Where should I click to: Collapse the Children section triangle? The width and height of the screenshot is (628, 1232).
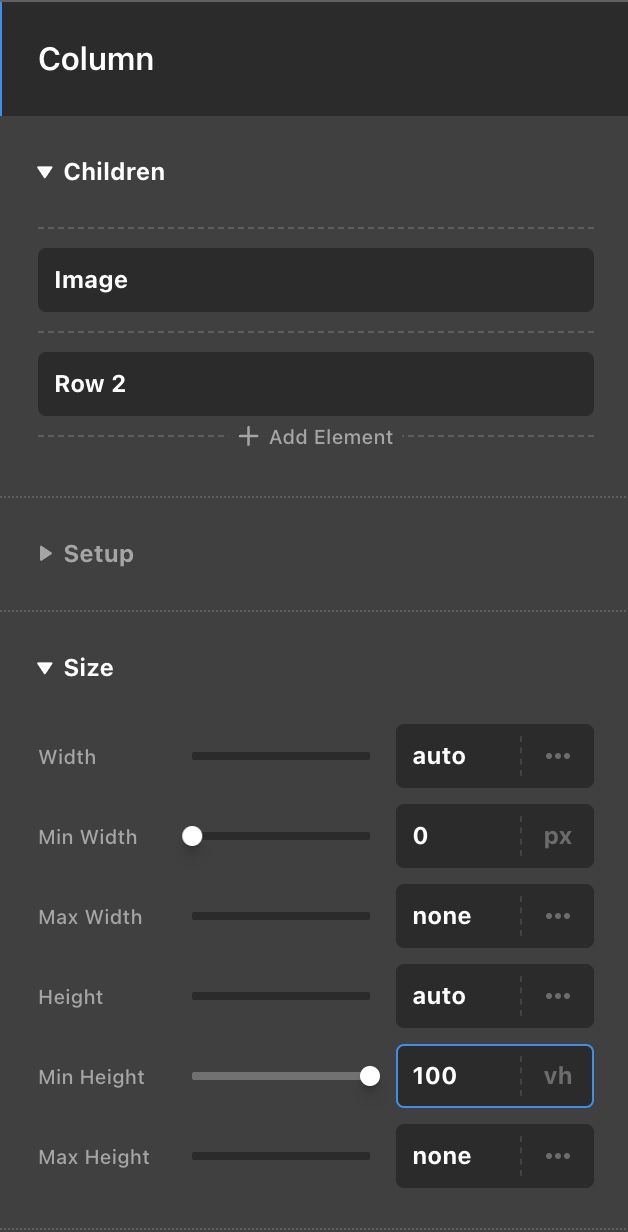[44, 172]
